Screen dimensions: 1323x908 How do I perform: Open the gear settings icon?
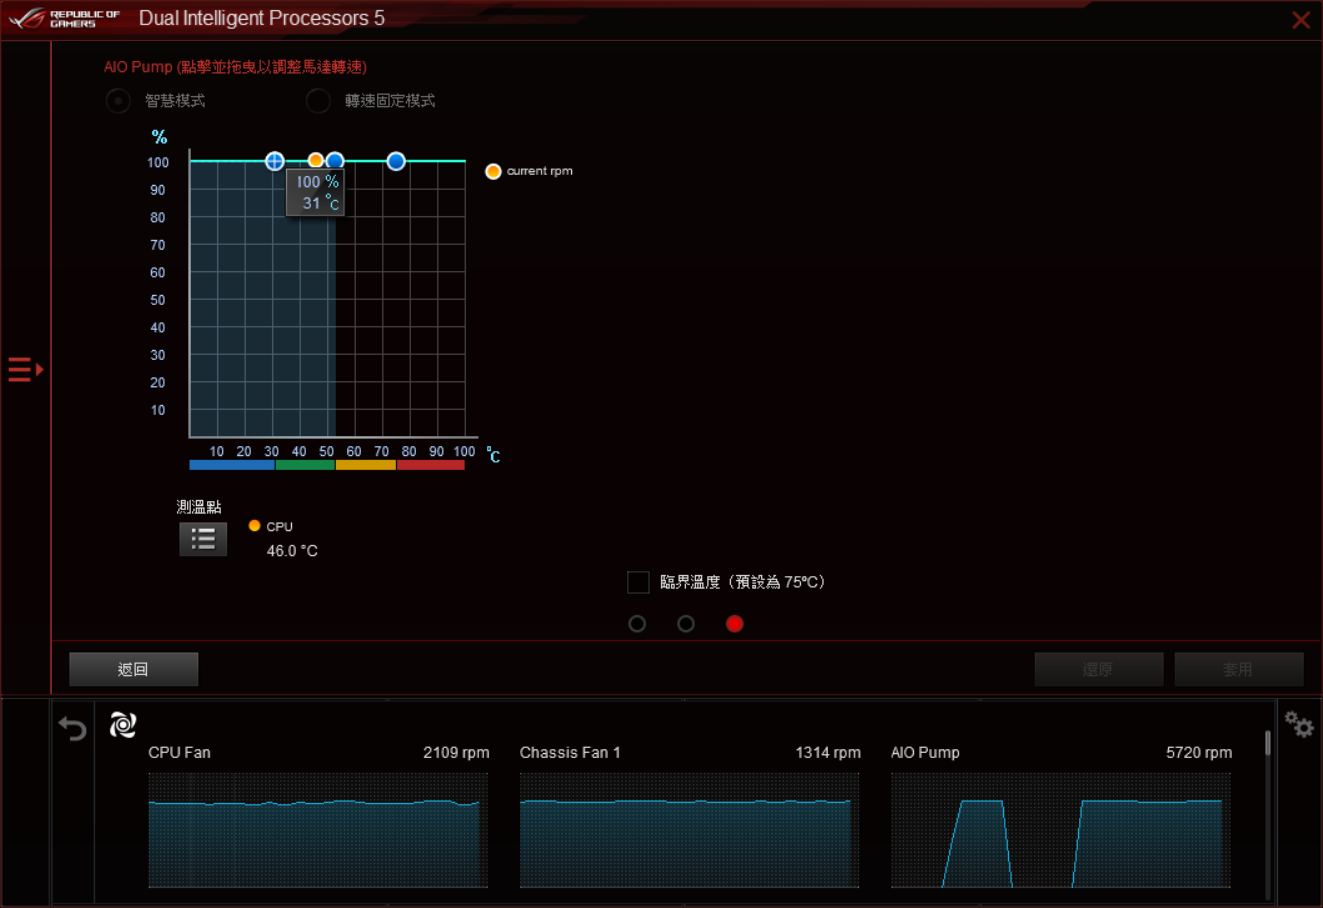[1299, 724]
